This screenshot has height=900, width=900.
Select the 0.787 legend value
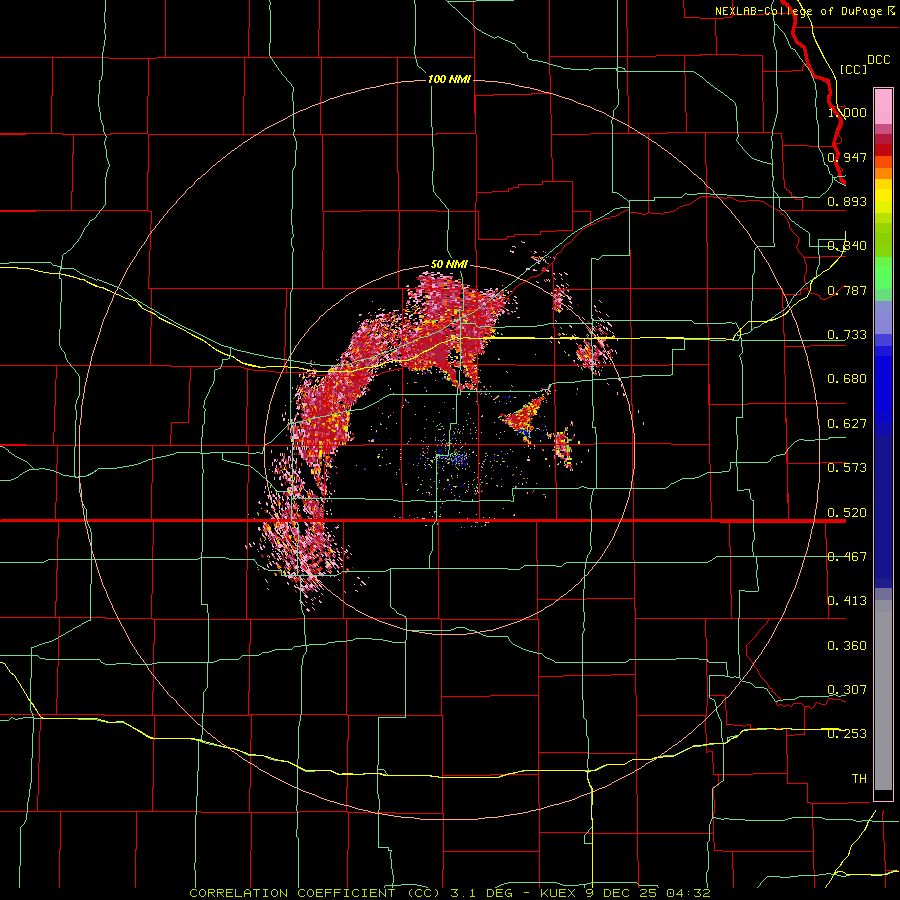point(847,290)
